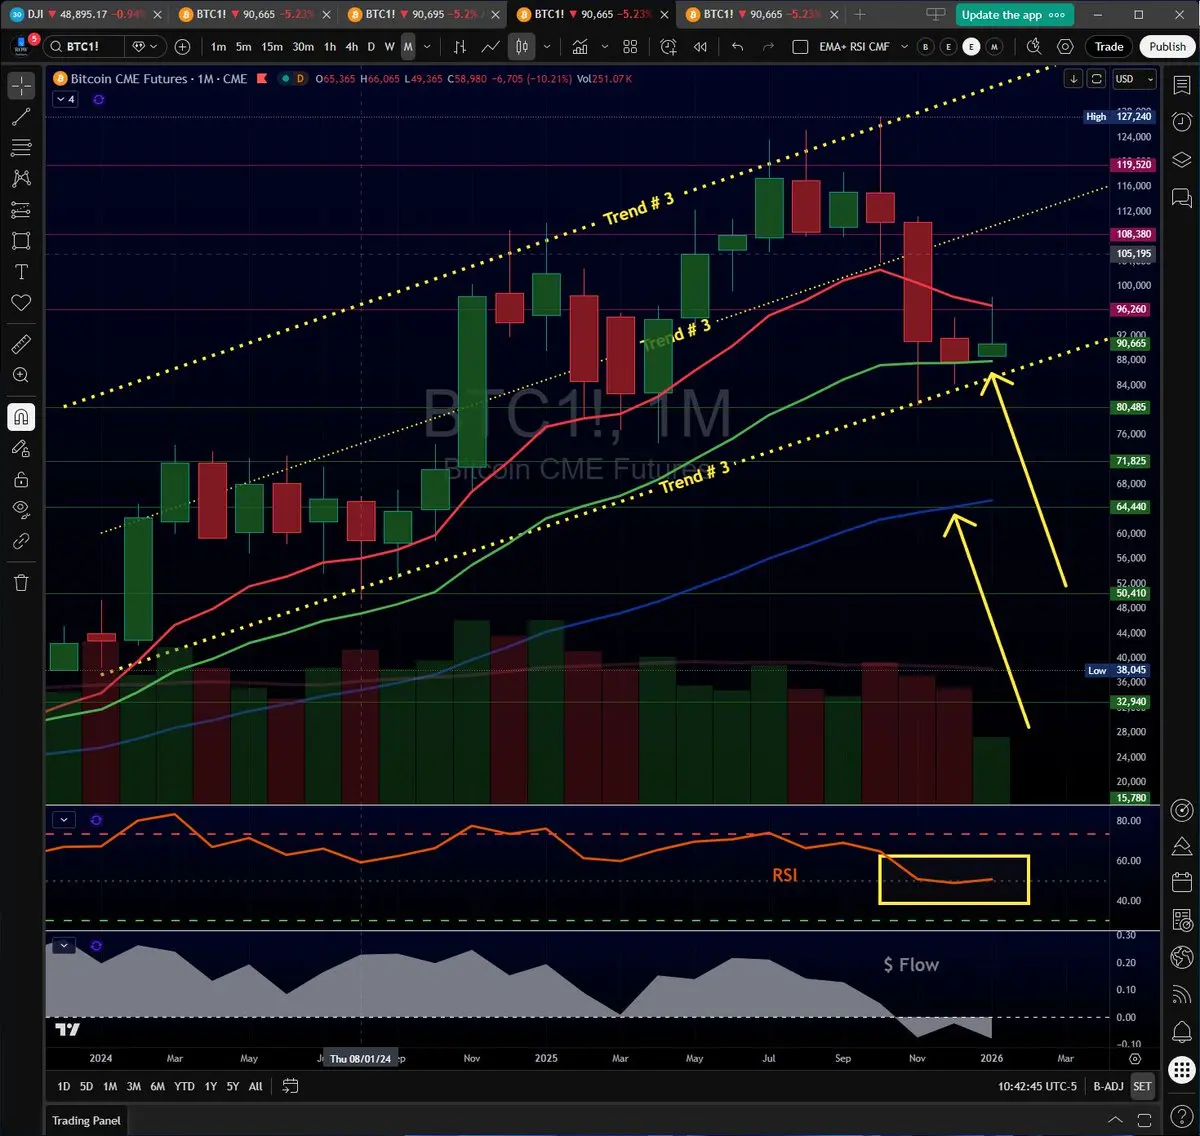Screen dimensions: 1200x1136
Task: Collapse the RSI pane legend
Action: click(64, 820)
